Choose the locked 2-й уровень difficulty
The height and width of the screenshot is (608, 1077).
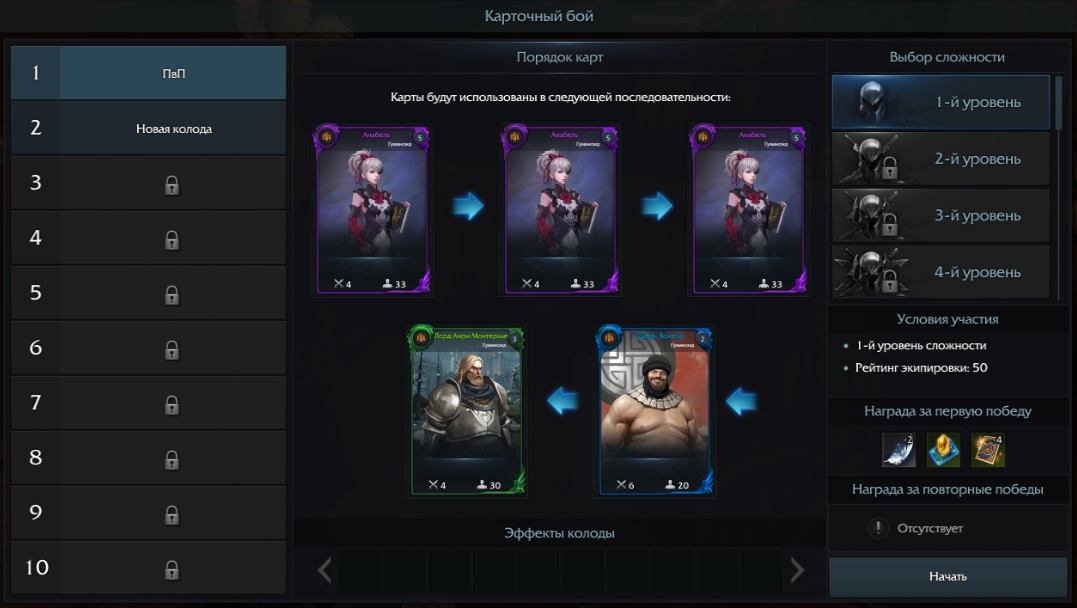click(940, 159)
